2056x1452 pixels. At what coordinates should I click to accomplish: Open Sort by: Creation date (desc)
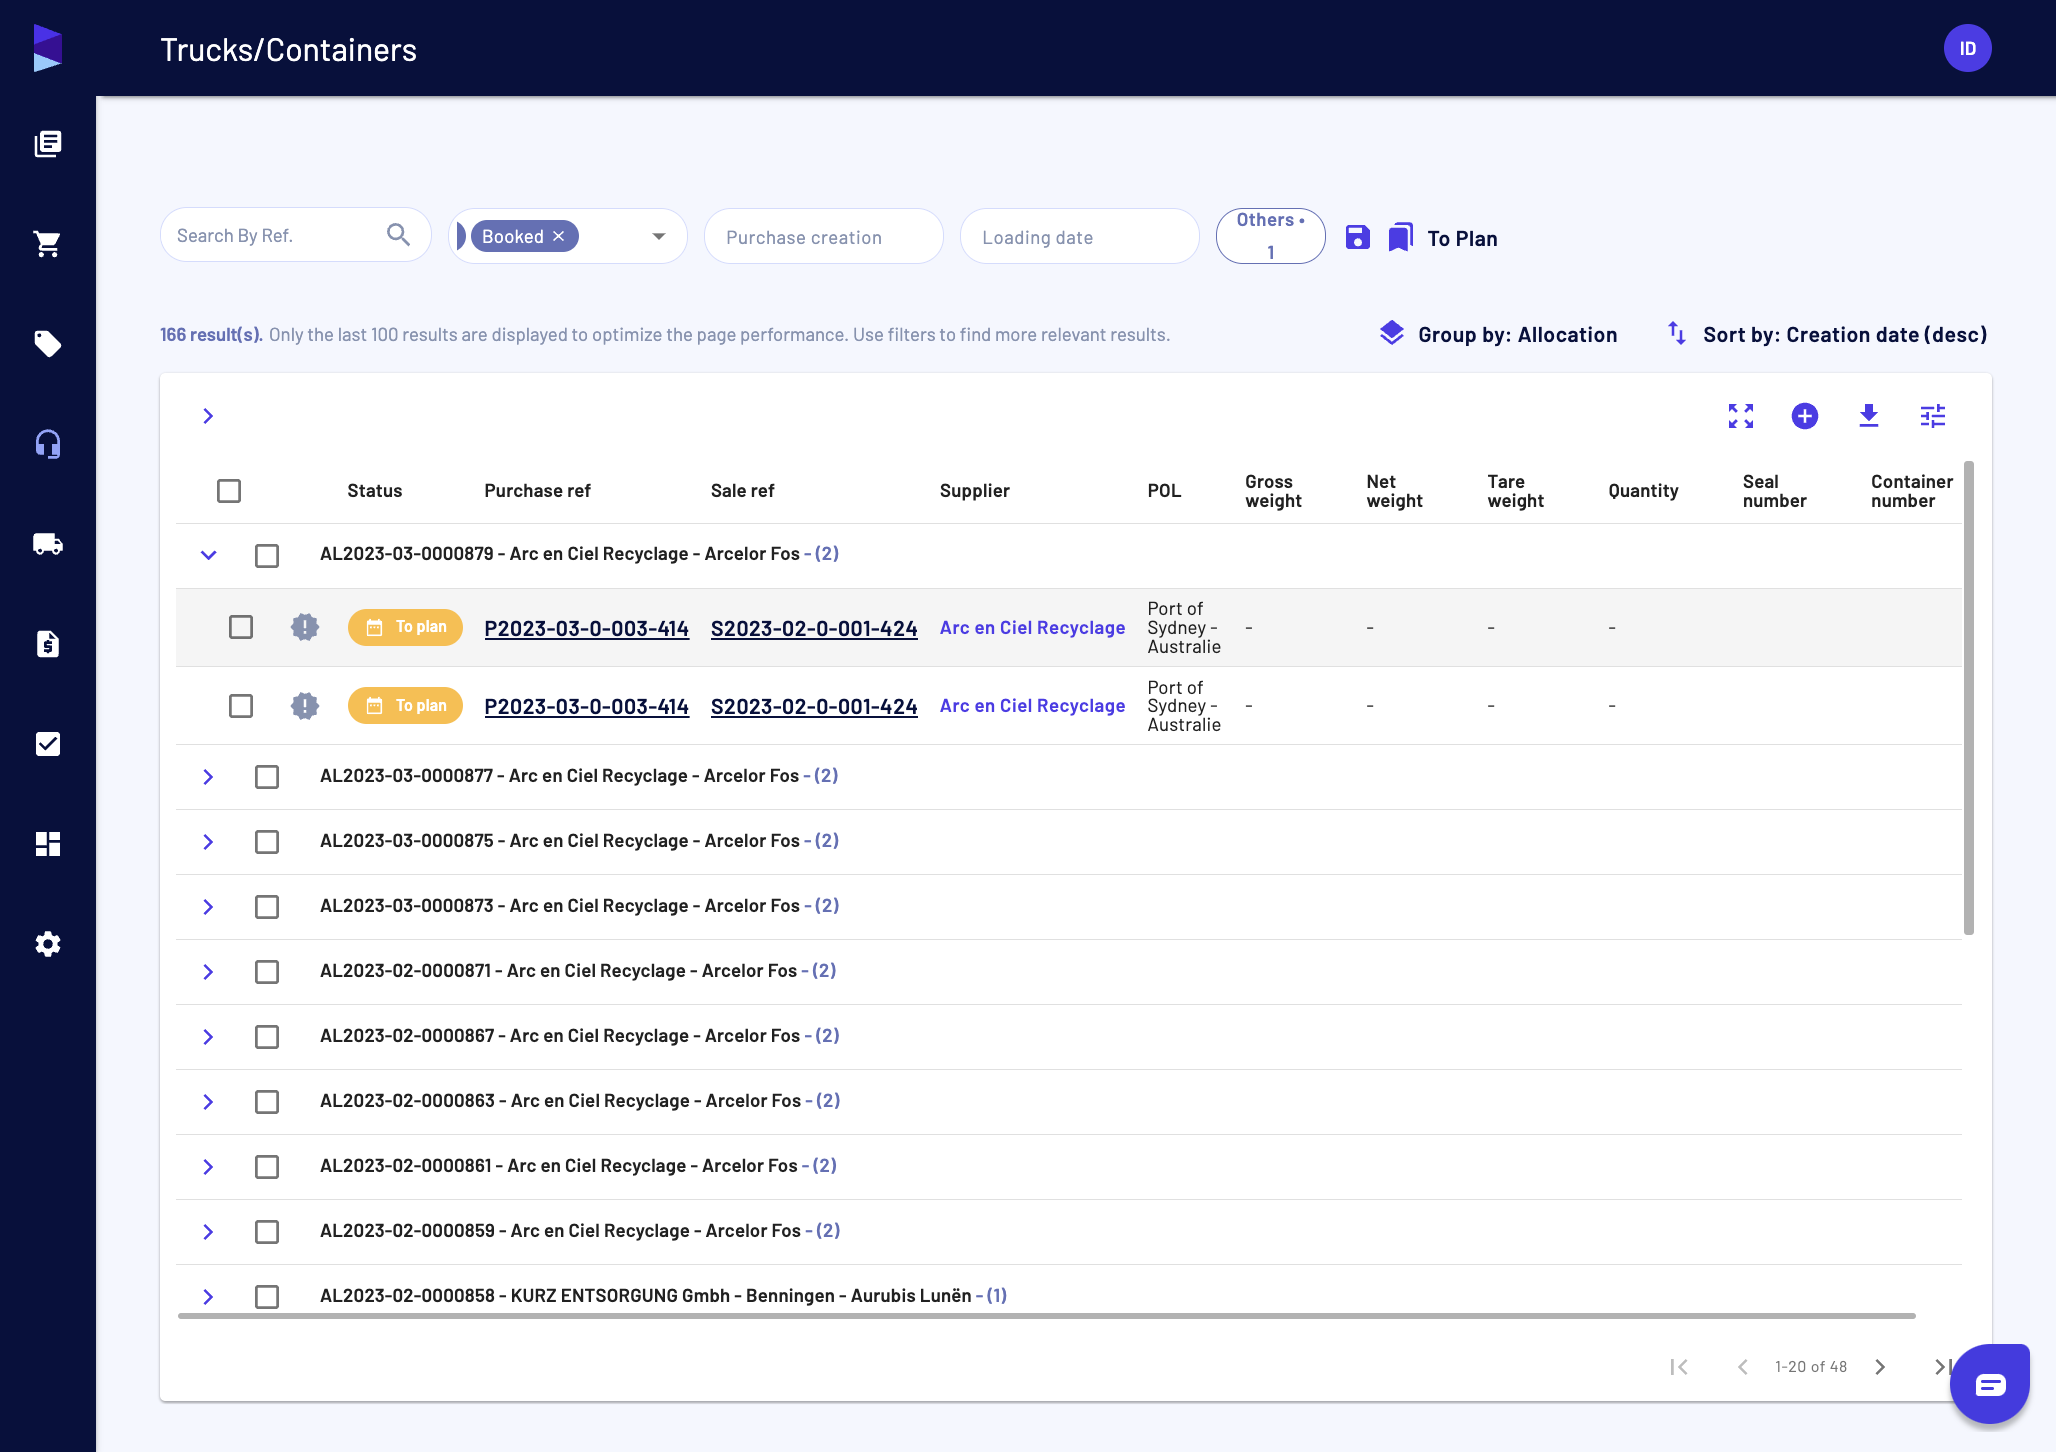click(1827, 335)
